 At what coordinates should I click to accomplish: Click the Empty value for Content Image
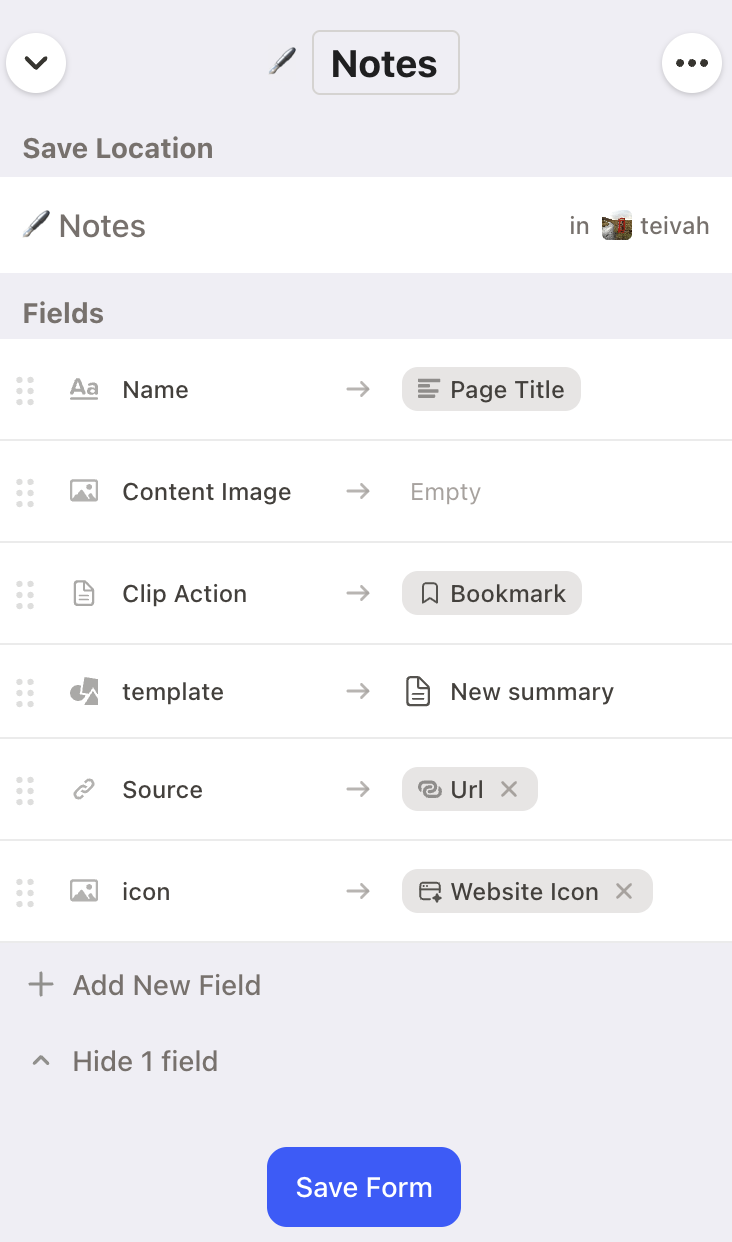(445, 492)
